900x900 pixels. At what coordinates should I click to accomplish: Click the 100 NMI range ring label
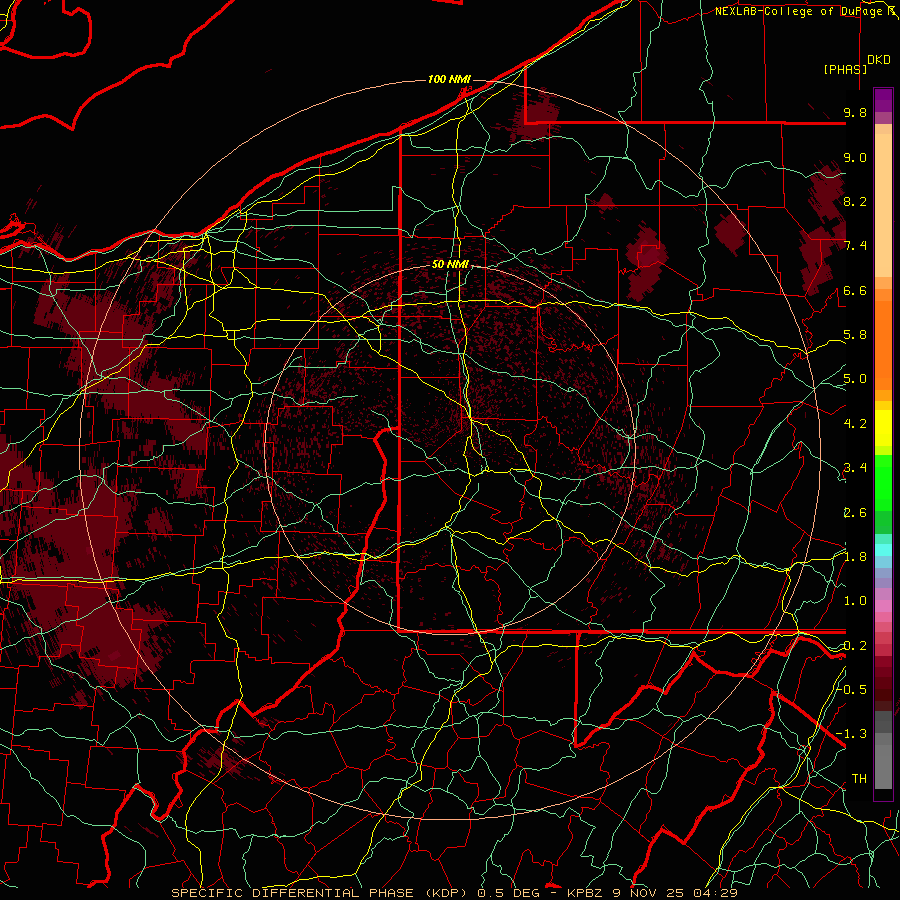tap(449, 79)
